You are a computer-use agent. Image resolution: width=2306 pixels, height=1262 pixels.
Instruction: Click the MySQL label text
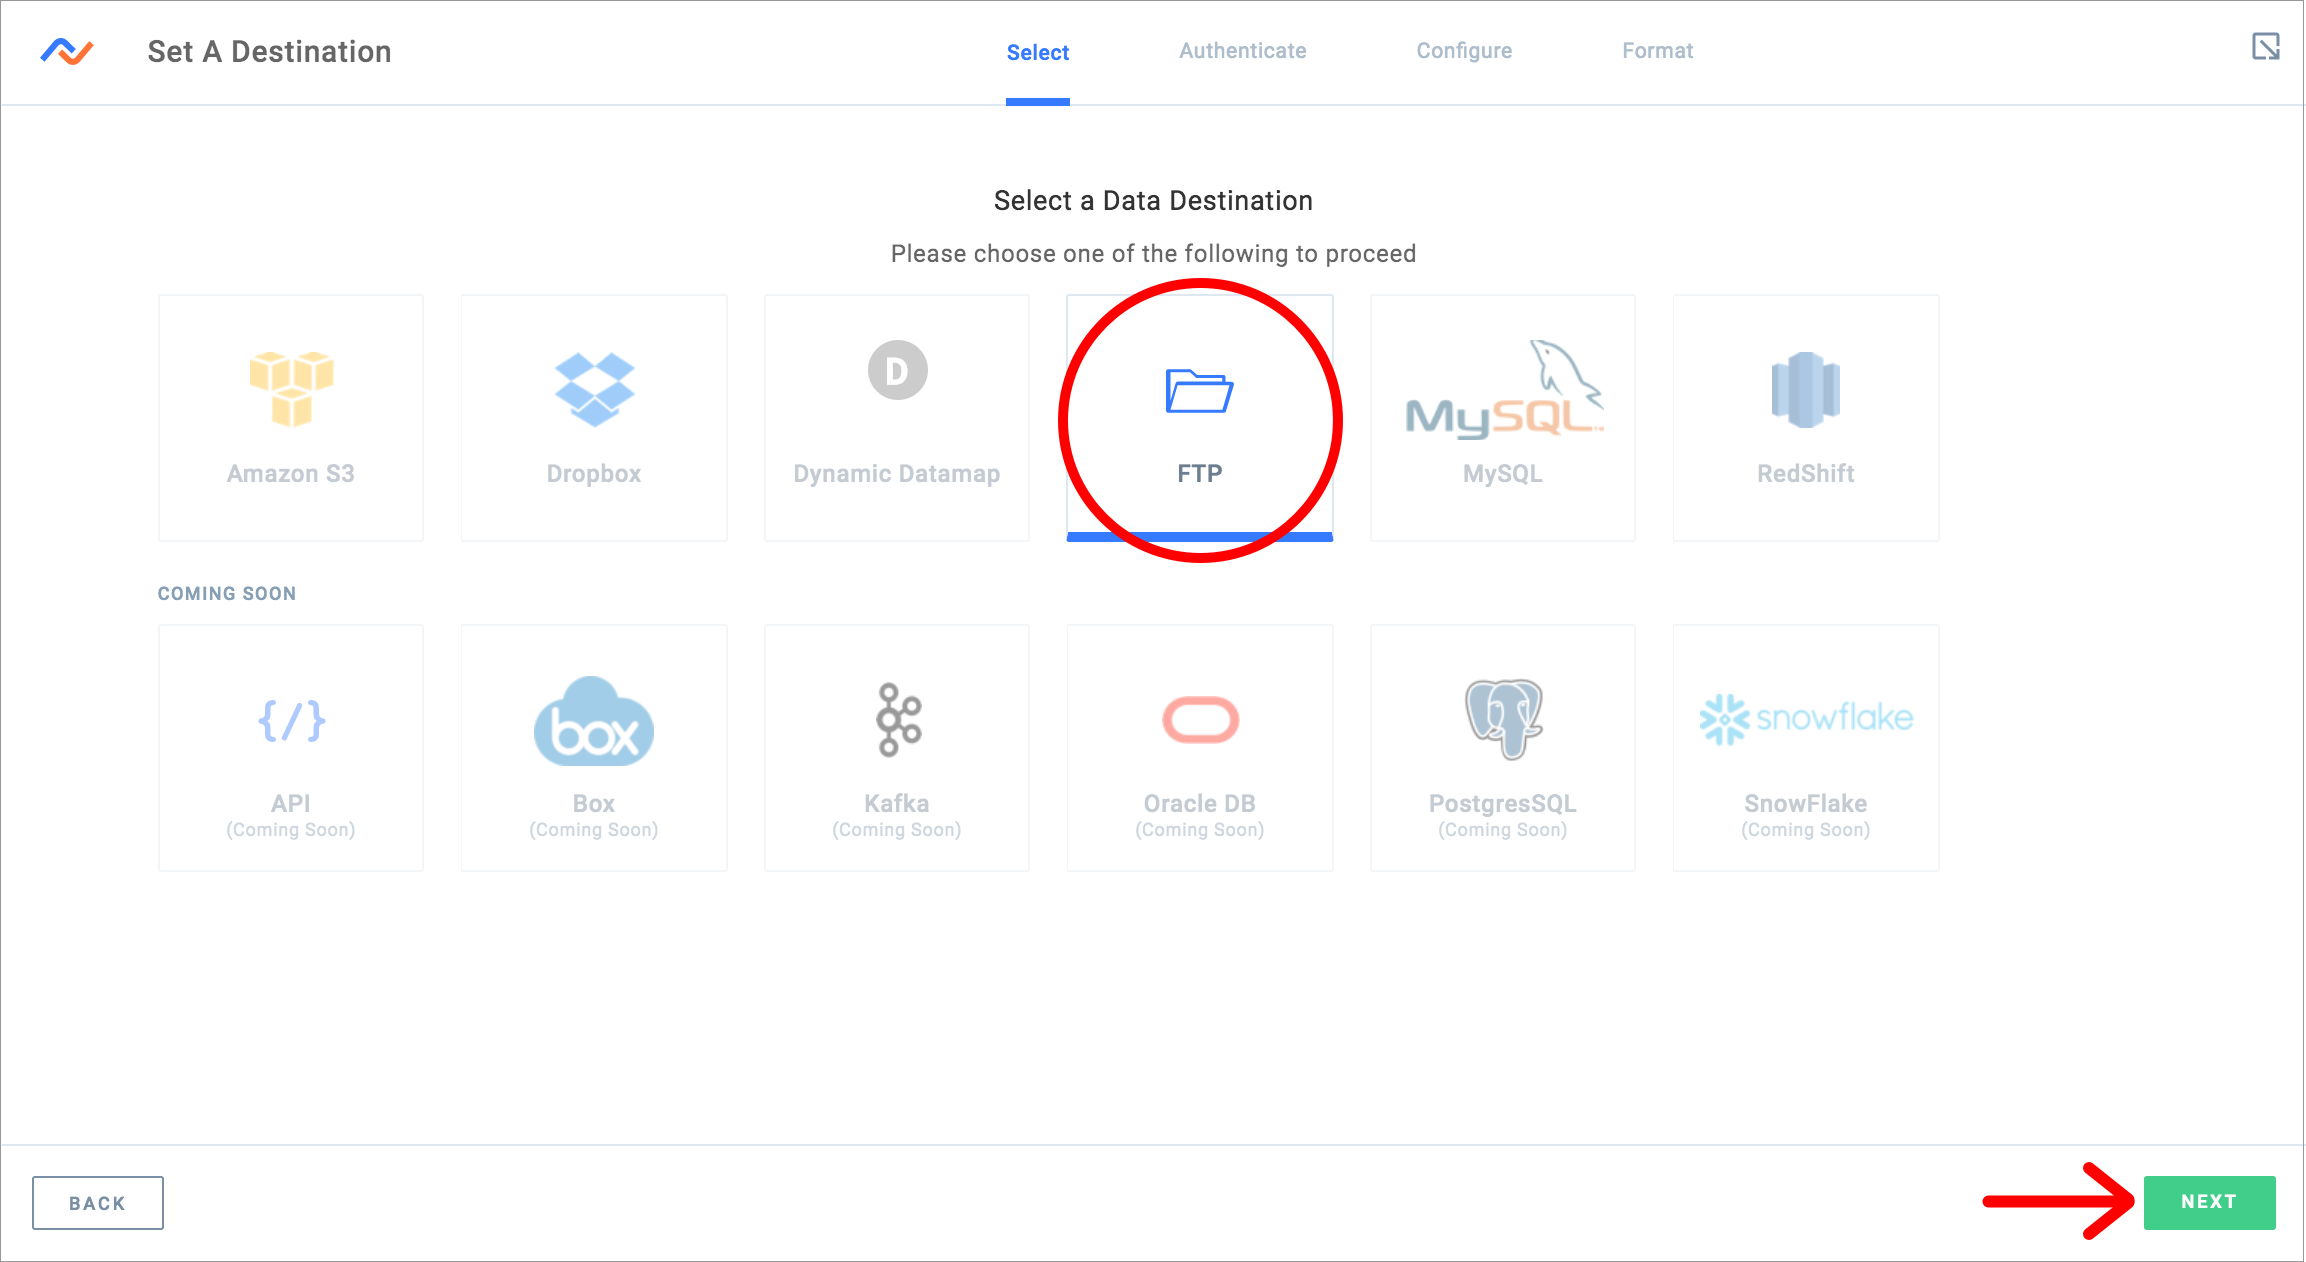coord(1503,474)
